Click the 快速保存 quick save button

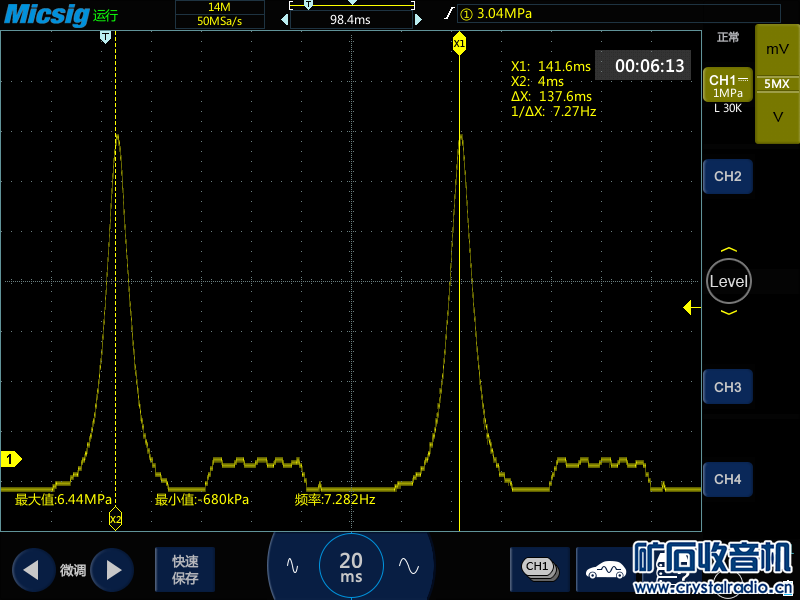(185, 569)
